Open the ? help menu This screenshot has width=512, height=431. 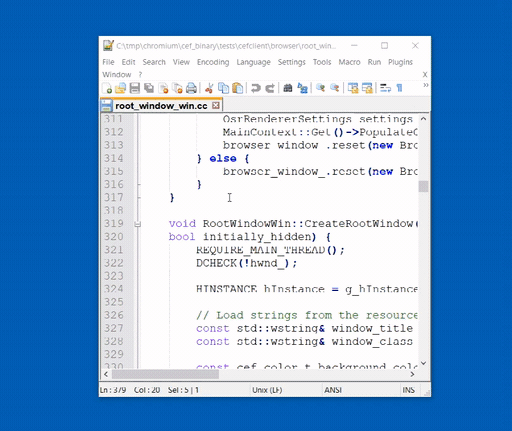pyautogui.click(x=140, y=75)
